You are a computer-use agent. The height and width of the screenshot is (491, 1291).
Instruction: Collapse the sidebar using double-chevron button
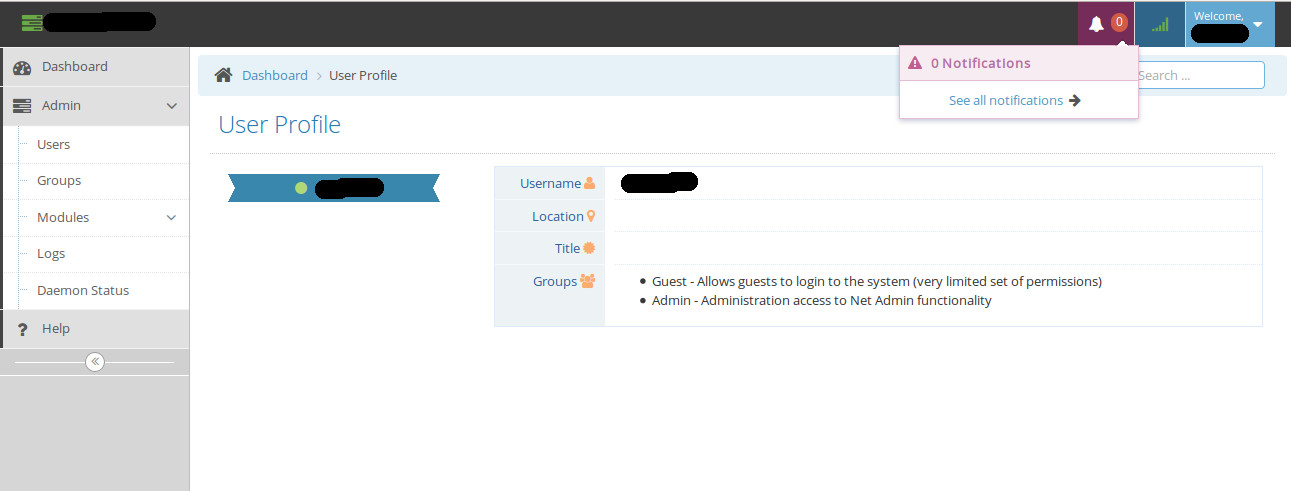point(95,362)
